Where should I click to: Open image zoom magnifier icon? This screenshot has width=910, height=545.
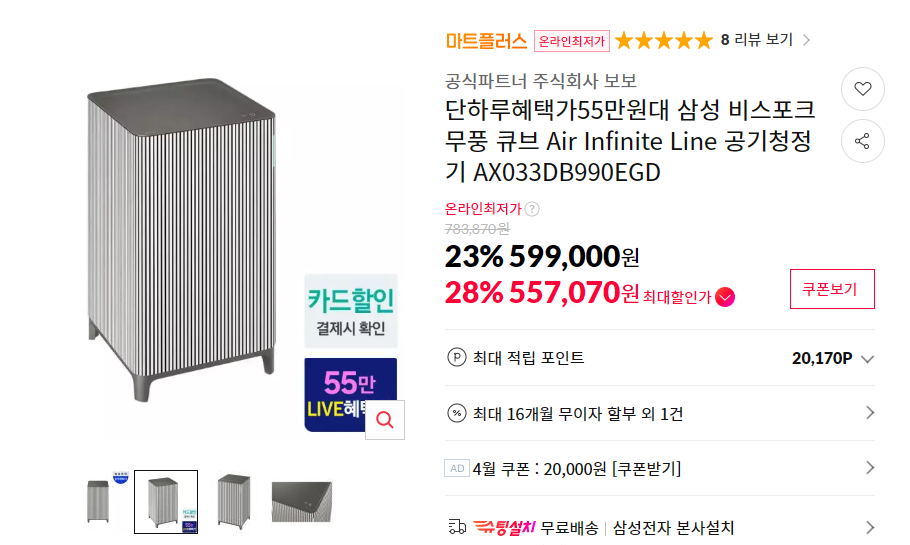click(384, 420)
